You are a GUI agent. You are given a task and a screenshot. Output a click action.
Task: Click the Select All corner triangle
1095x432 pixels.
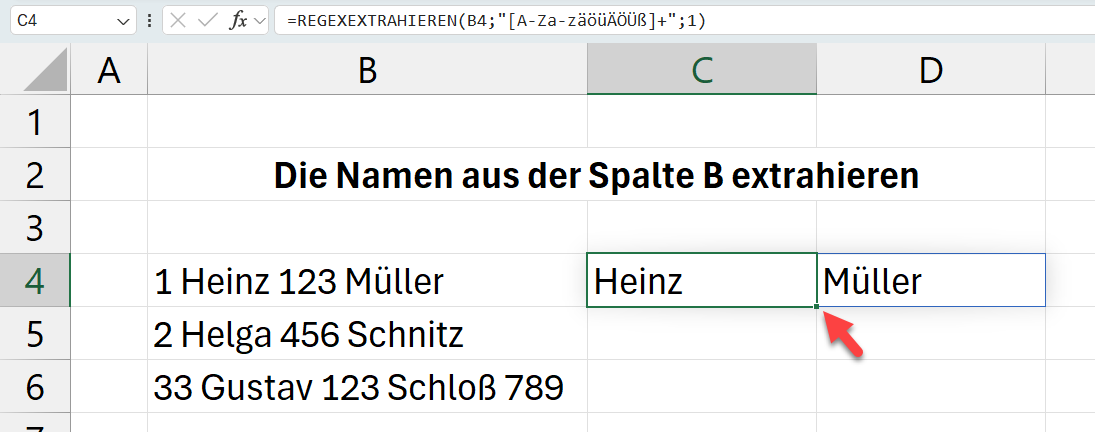43,72
